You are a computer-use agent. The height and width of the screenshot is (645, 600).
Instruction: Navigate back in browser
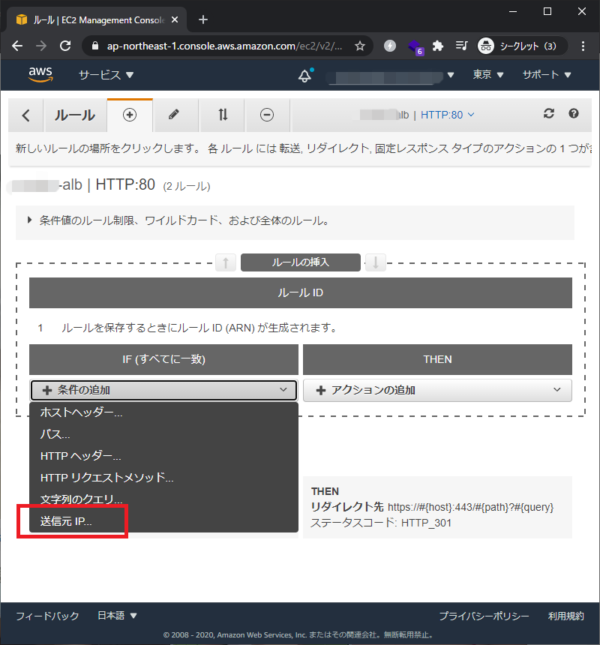pyautogui.click(x=17, y=46)
